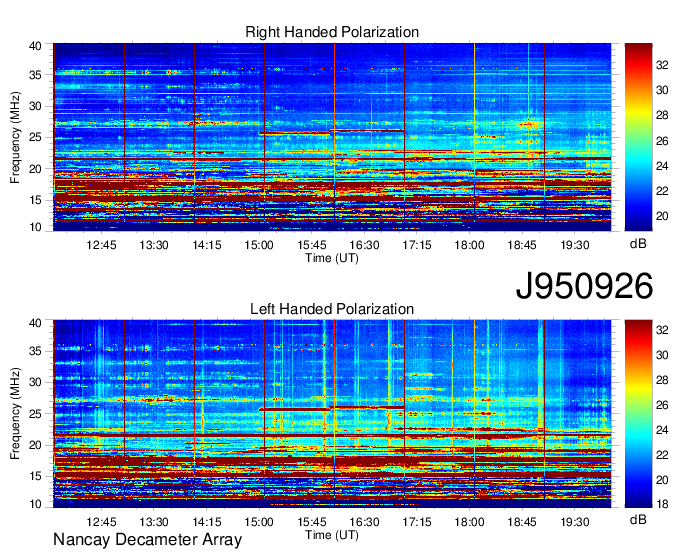This screenshot has width=680, height=552.
Task: Click the "18:00" time tick of Right Handed plot
Action: [469, 245]
